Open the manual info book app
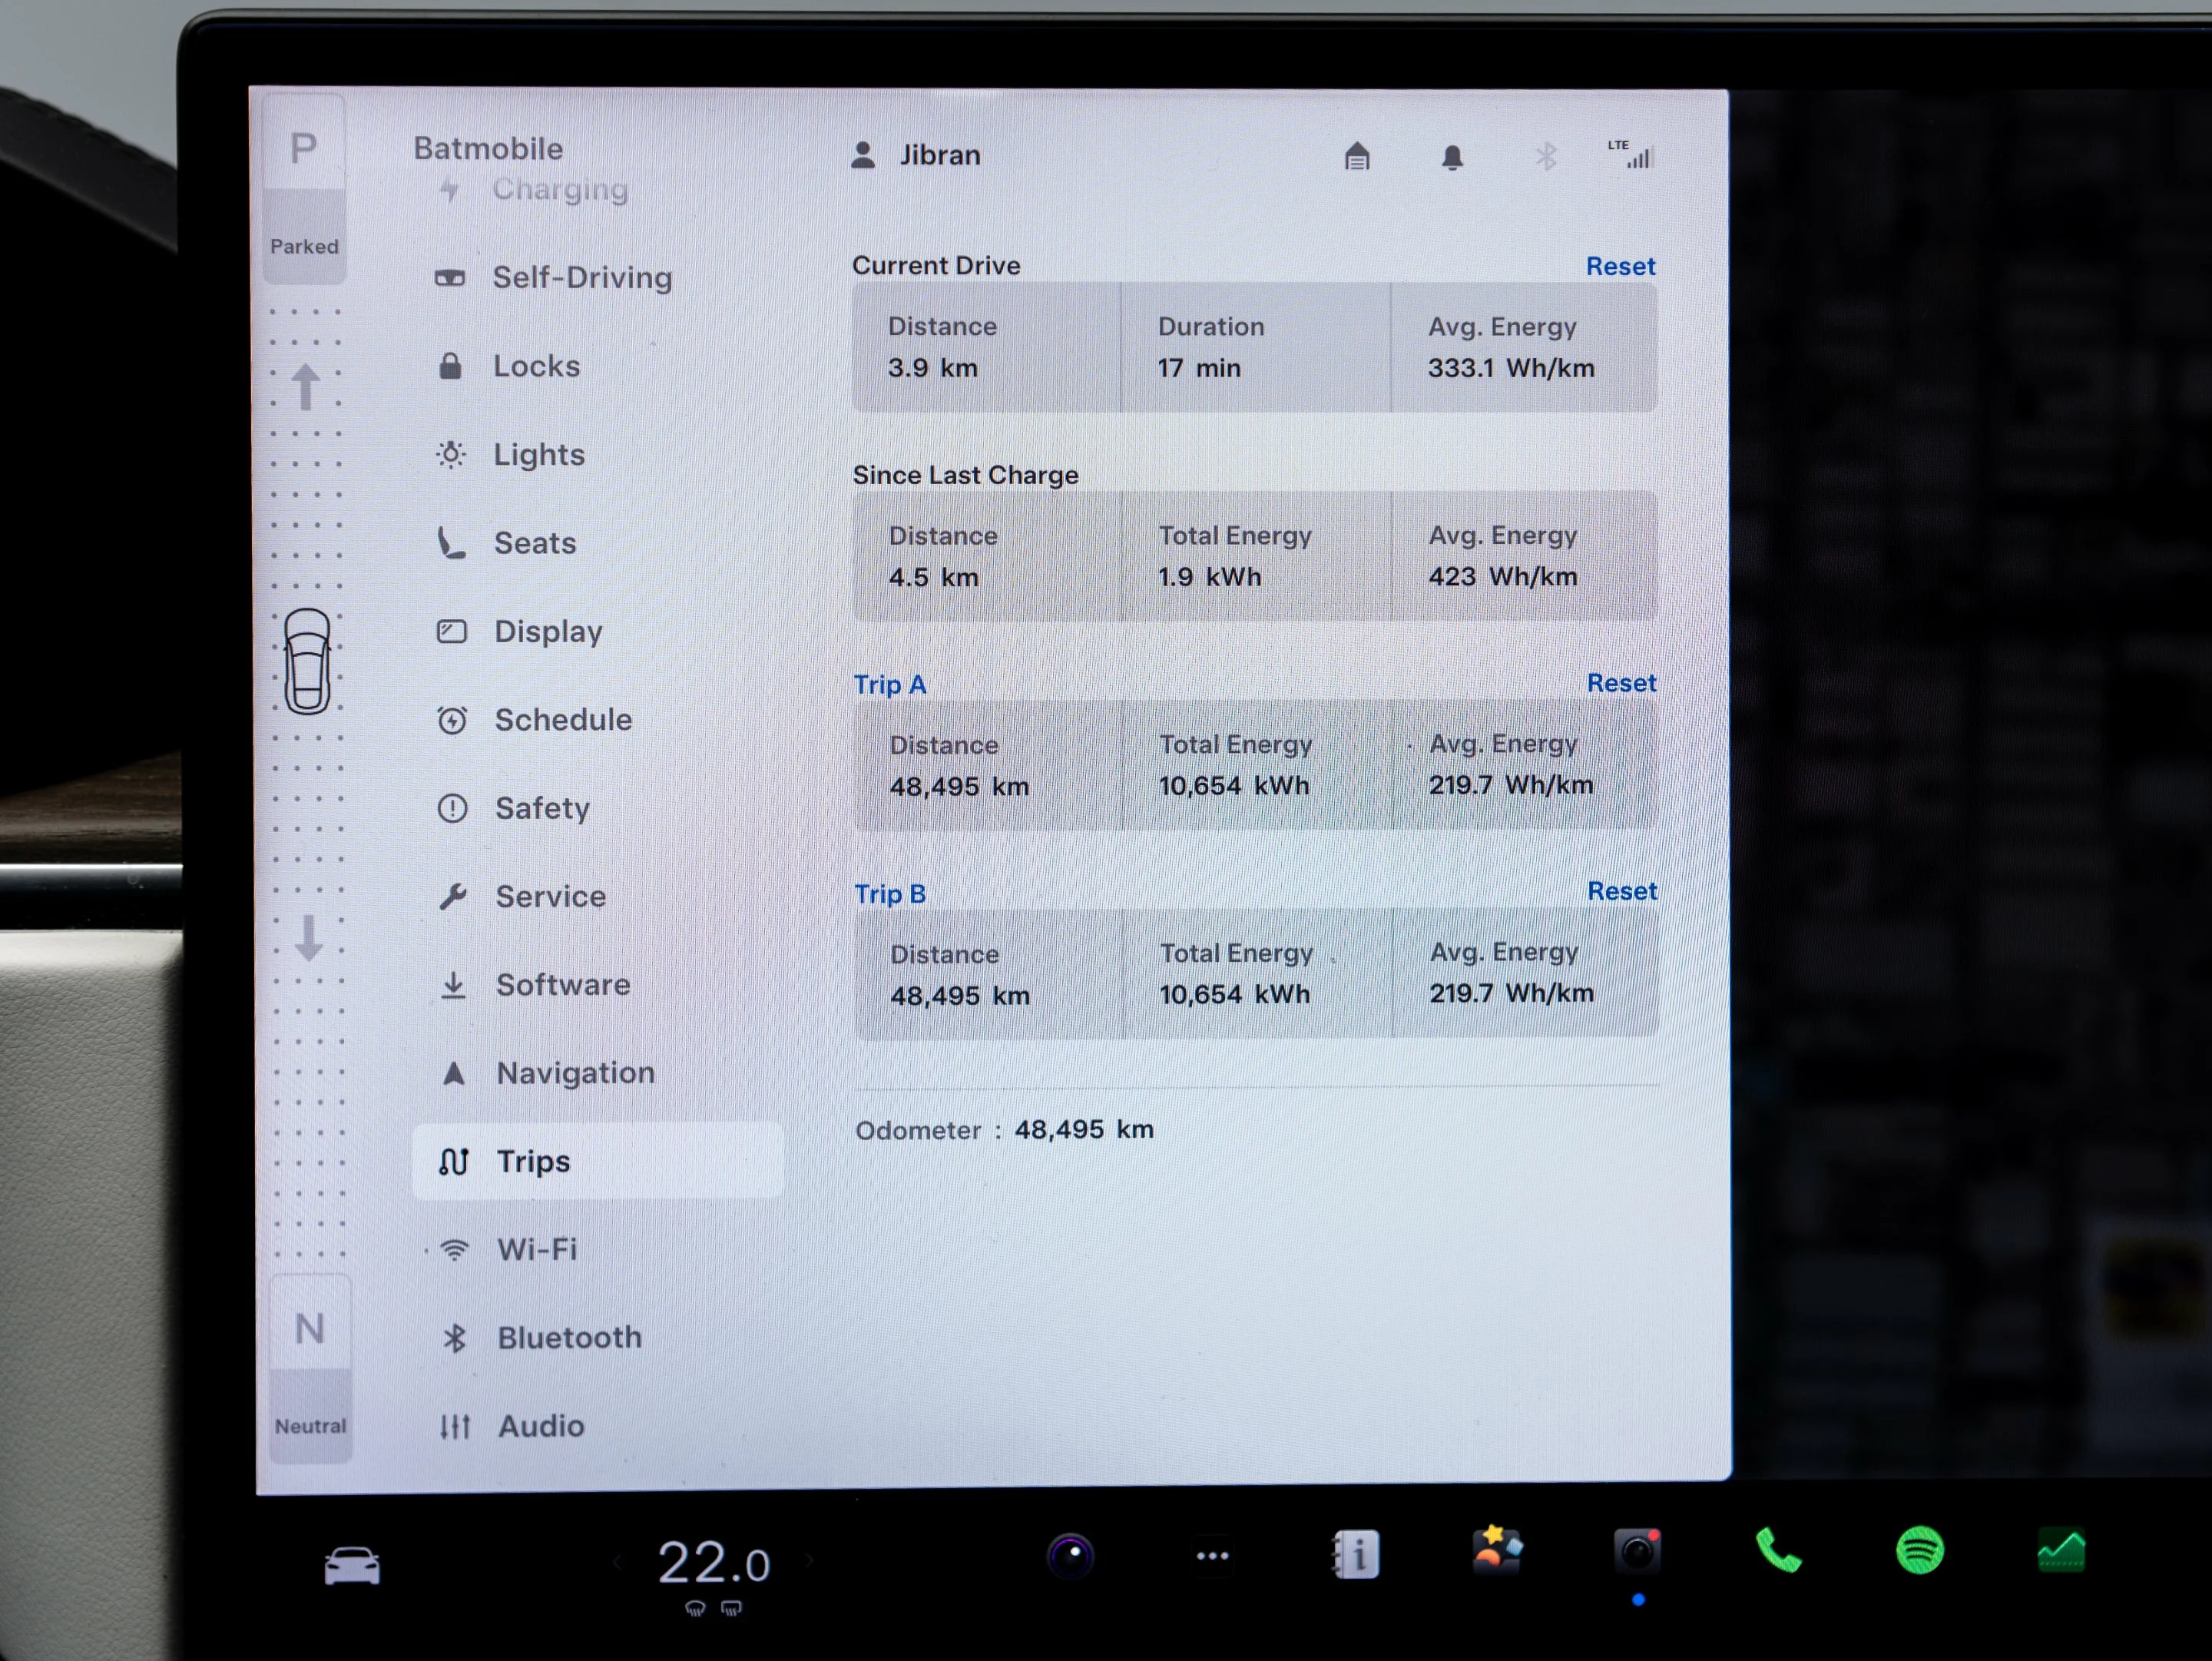The image size is (2212, 1661). (1356, 1555)
